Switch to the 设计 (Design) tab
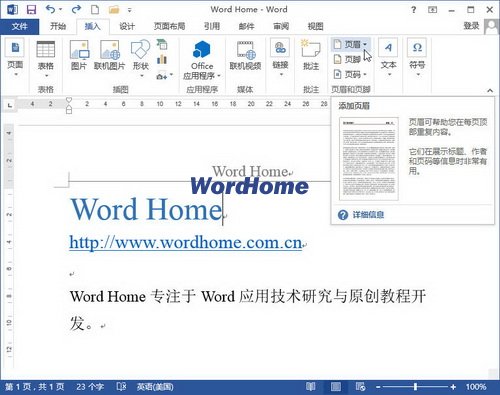This screenshot has width=500, height=395. [127, 26]
